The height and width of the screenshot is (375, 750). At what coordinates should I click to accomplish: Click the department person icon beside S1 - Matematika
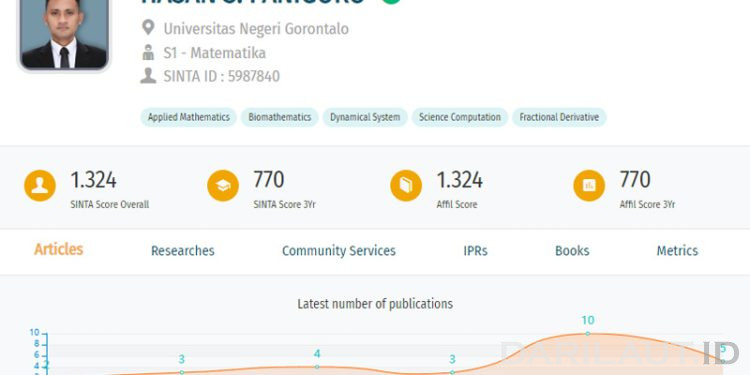point(148,52)
